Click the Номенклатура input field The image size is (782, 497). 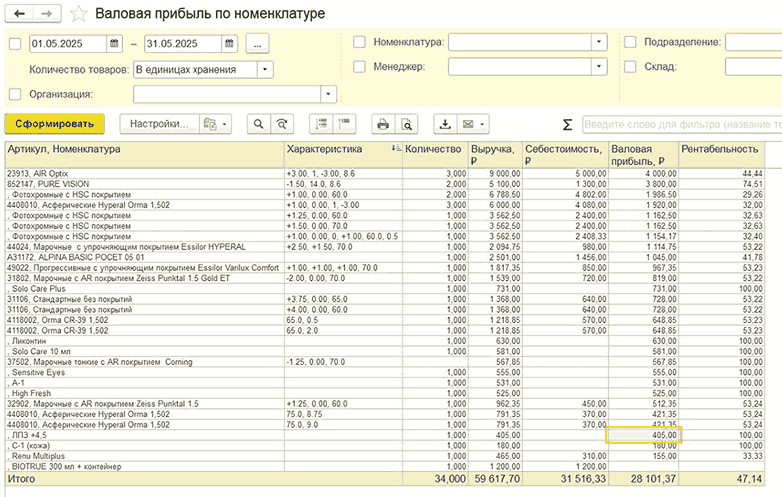(520, 42)
